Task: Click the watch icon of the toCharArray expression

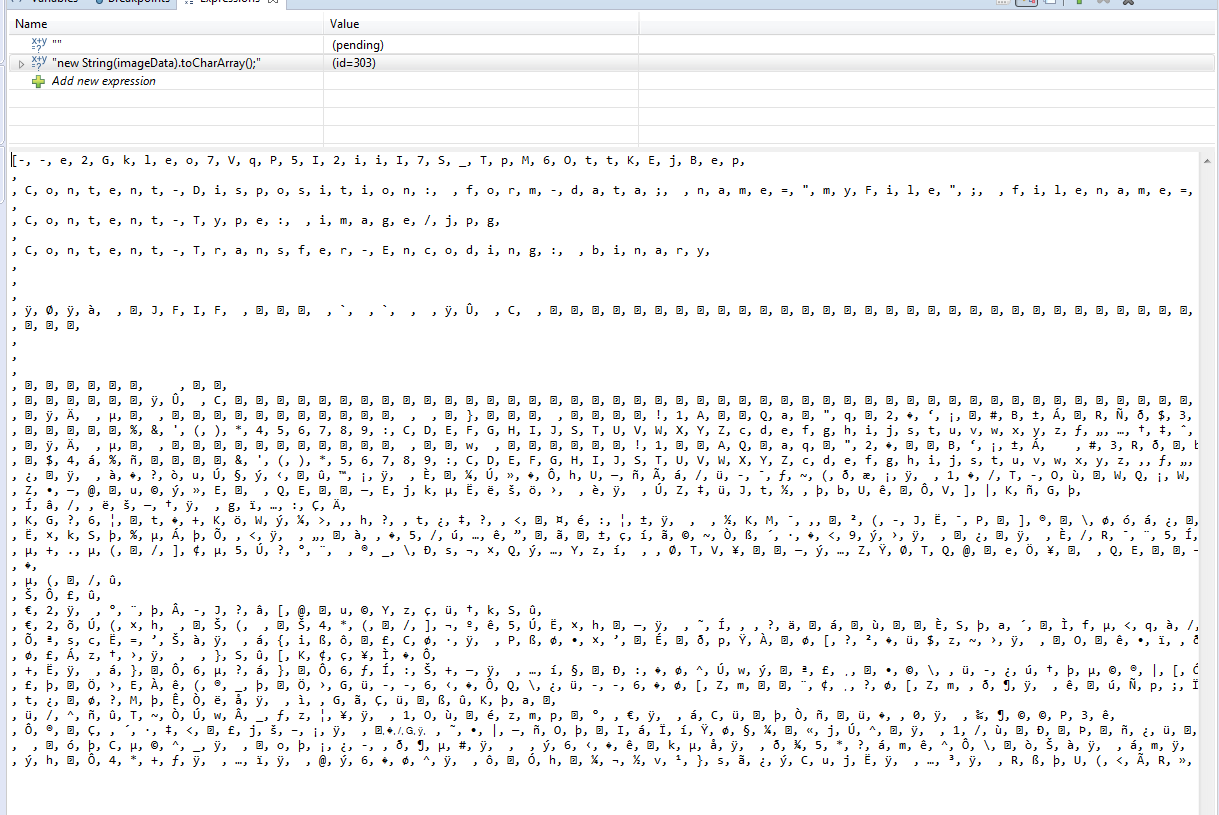Action: [x=40, y=63]
